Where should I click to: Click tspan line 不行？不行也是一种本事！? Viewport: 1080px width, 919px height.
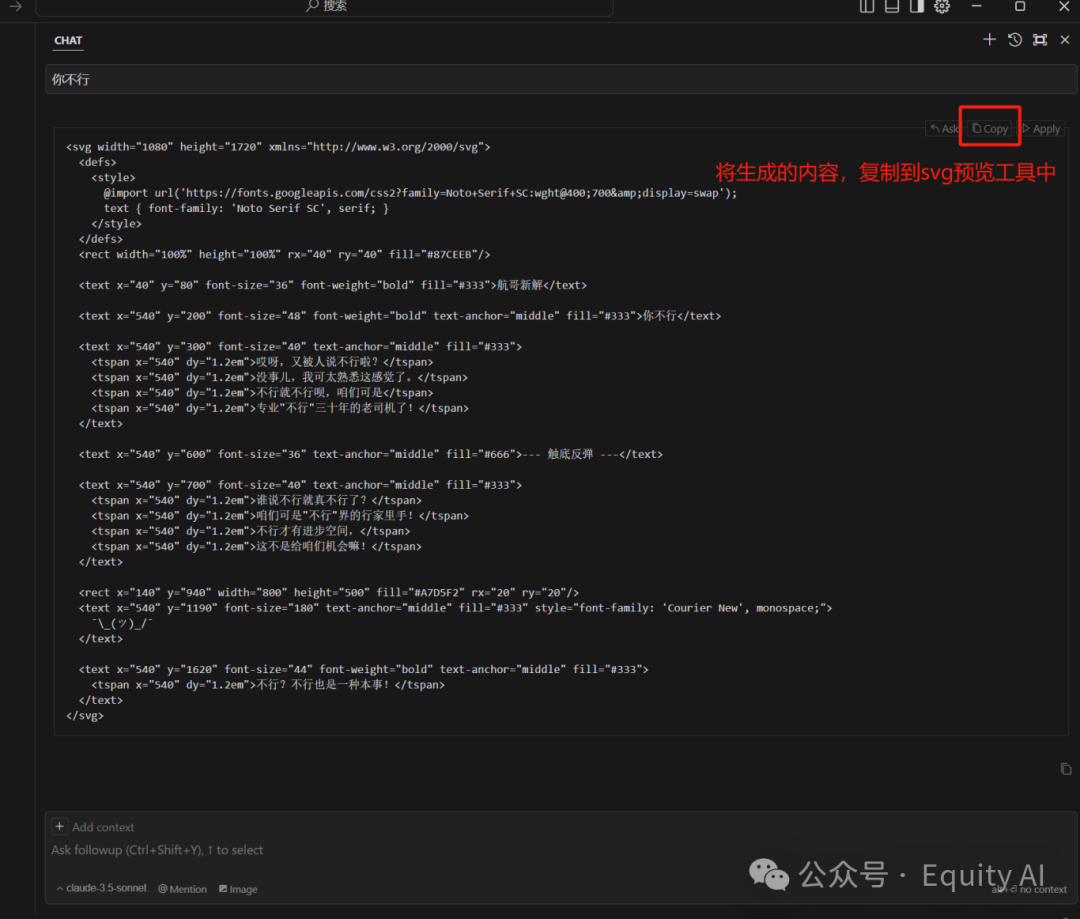(268, 685)
